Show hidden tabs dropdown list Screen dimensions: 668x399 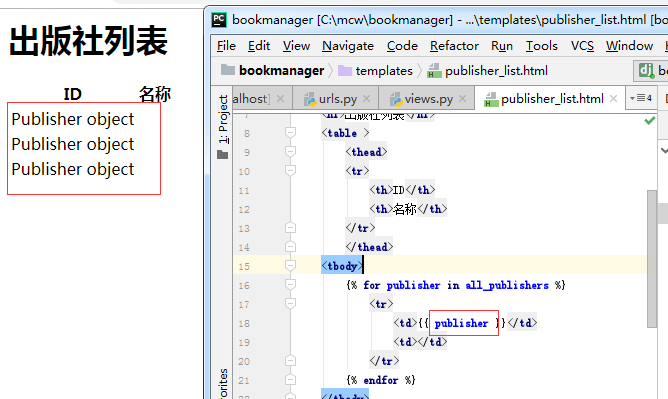[641, 98]
